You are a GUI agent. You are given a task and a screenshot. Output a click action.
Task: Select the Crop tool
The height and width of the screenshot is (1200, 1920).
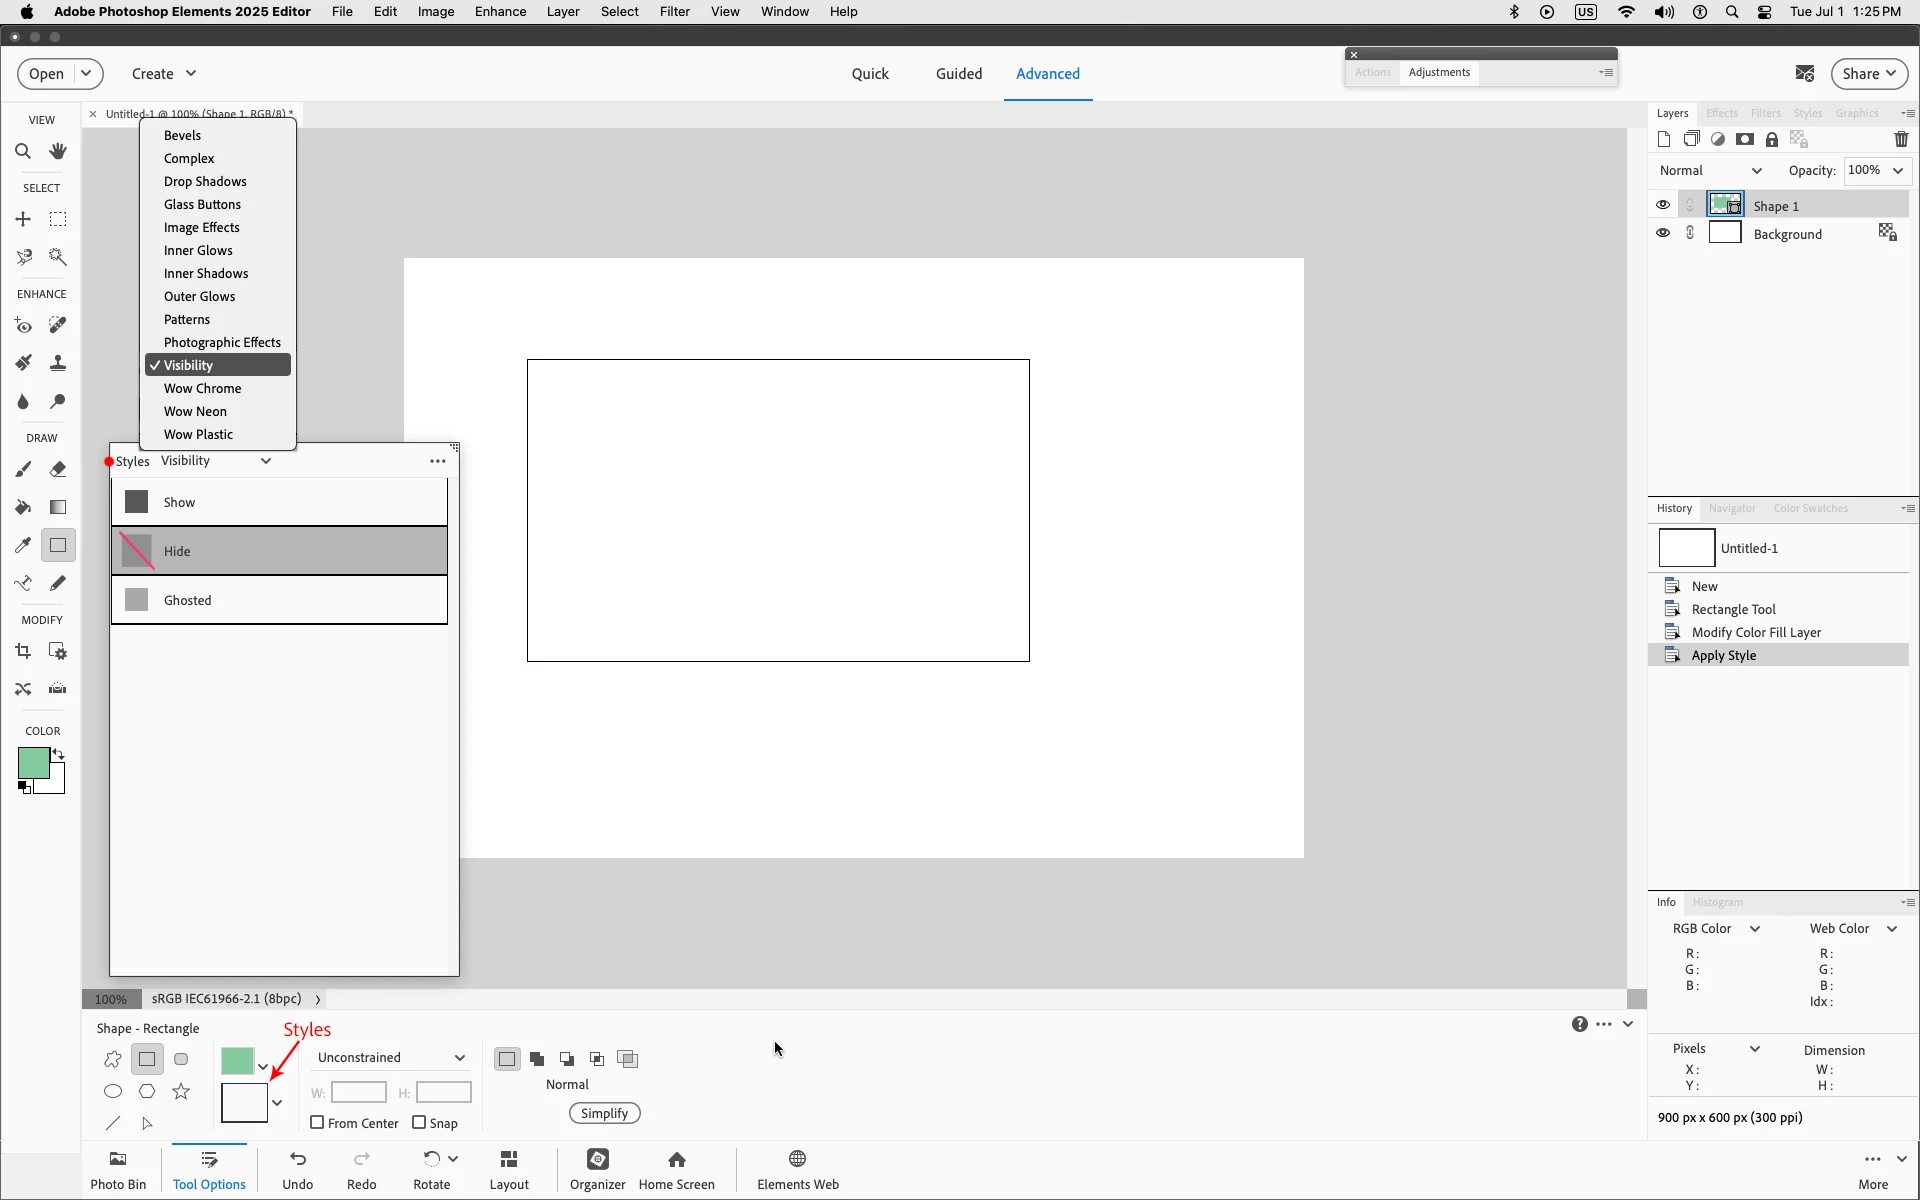point(23,652)
